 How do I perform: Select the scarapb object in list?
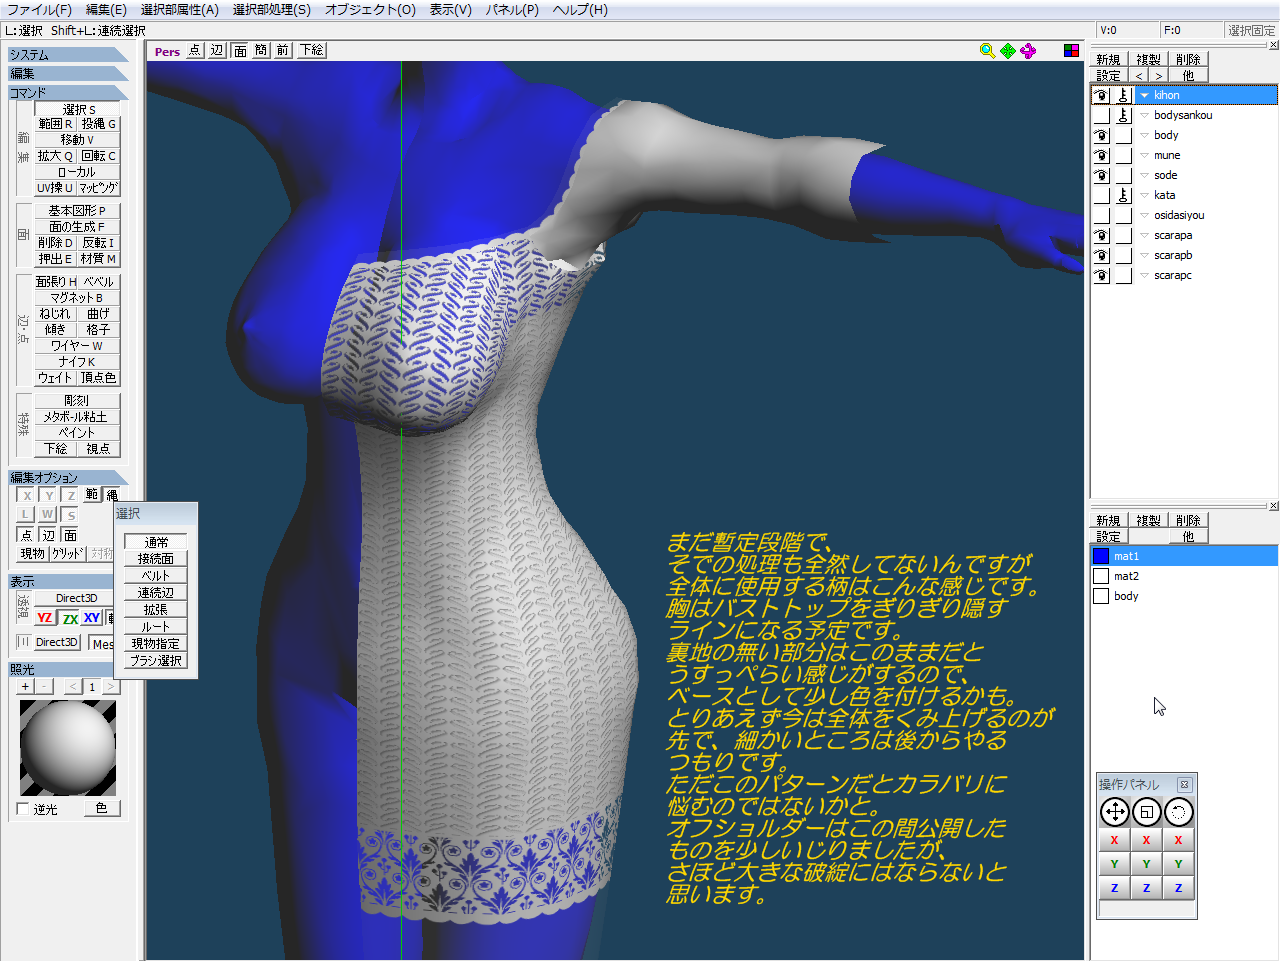coord(1173,255)
